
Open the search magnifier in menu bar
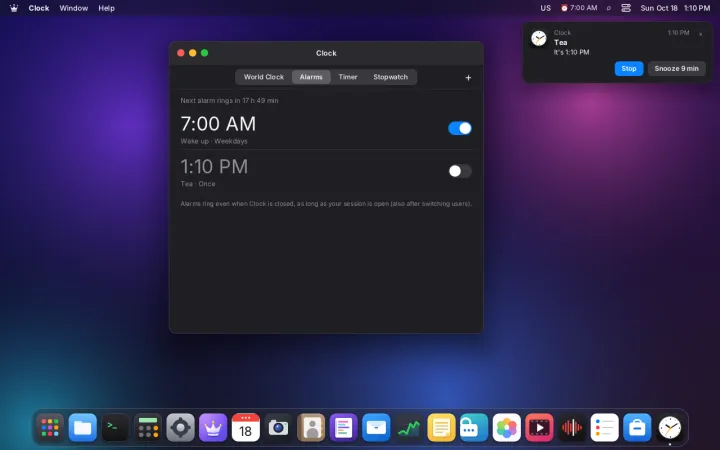click(609, 8)
